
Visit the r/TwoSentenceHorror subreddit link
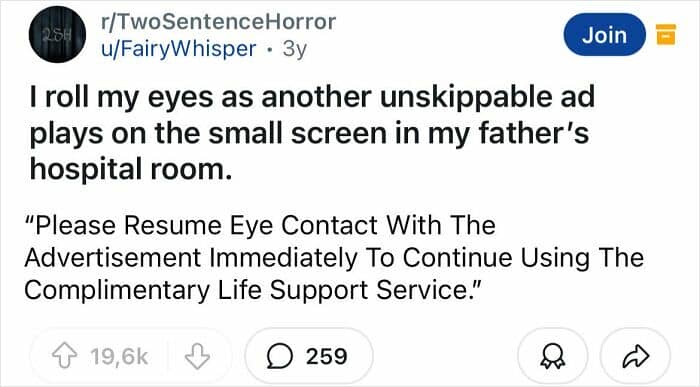pos(218,21)
